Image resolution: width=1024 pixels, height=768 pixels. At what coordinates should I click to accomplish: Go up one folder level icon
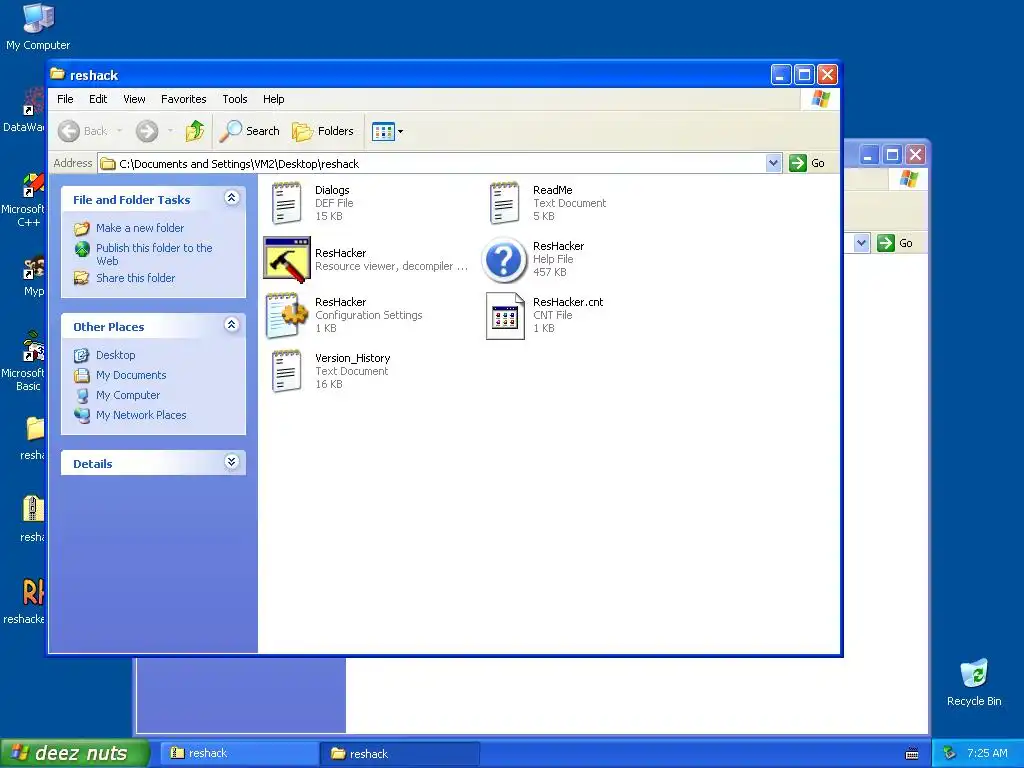(195, 131)
